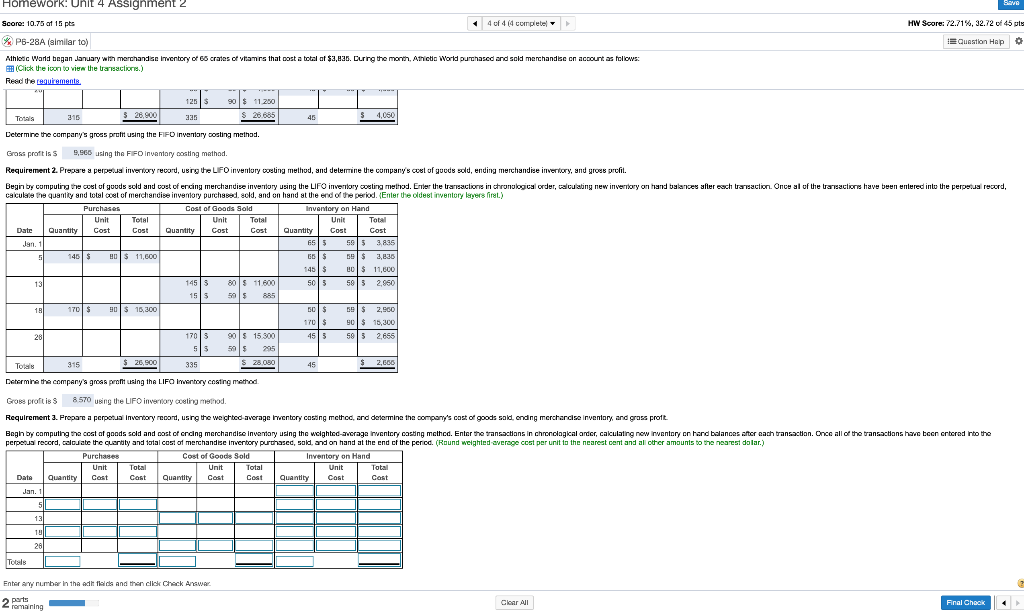Click the settings gear icon beside Question Help
The height and width of the screenshot is (616, 1024).
(x=1017, y=40)
